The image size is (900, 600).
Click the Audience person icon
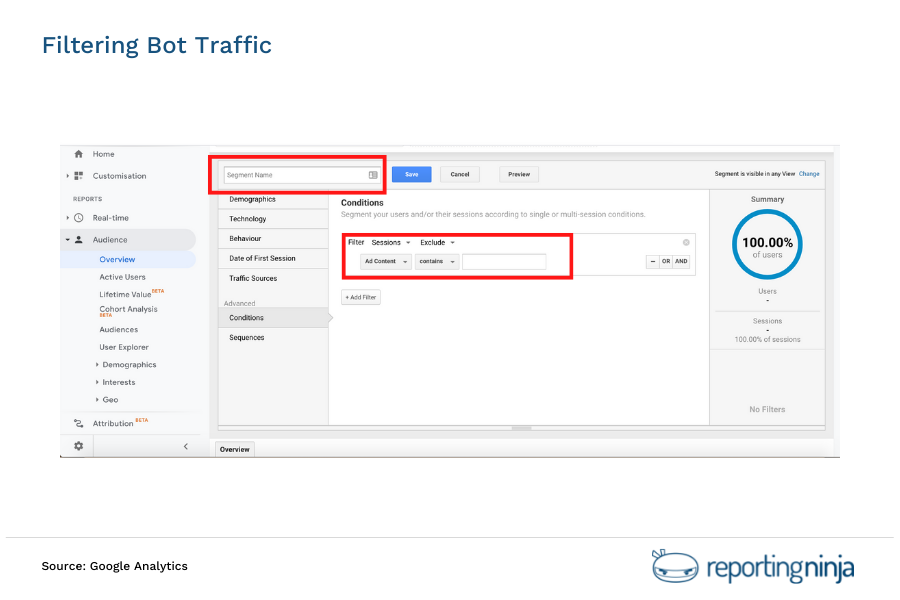[x=79, y=239]
